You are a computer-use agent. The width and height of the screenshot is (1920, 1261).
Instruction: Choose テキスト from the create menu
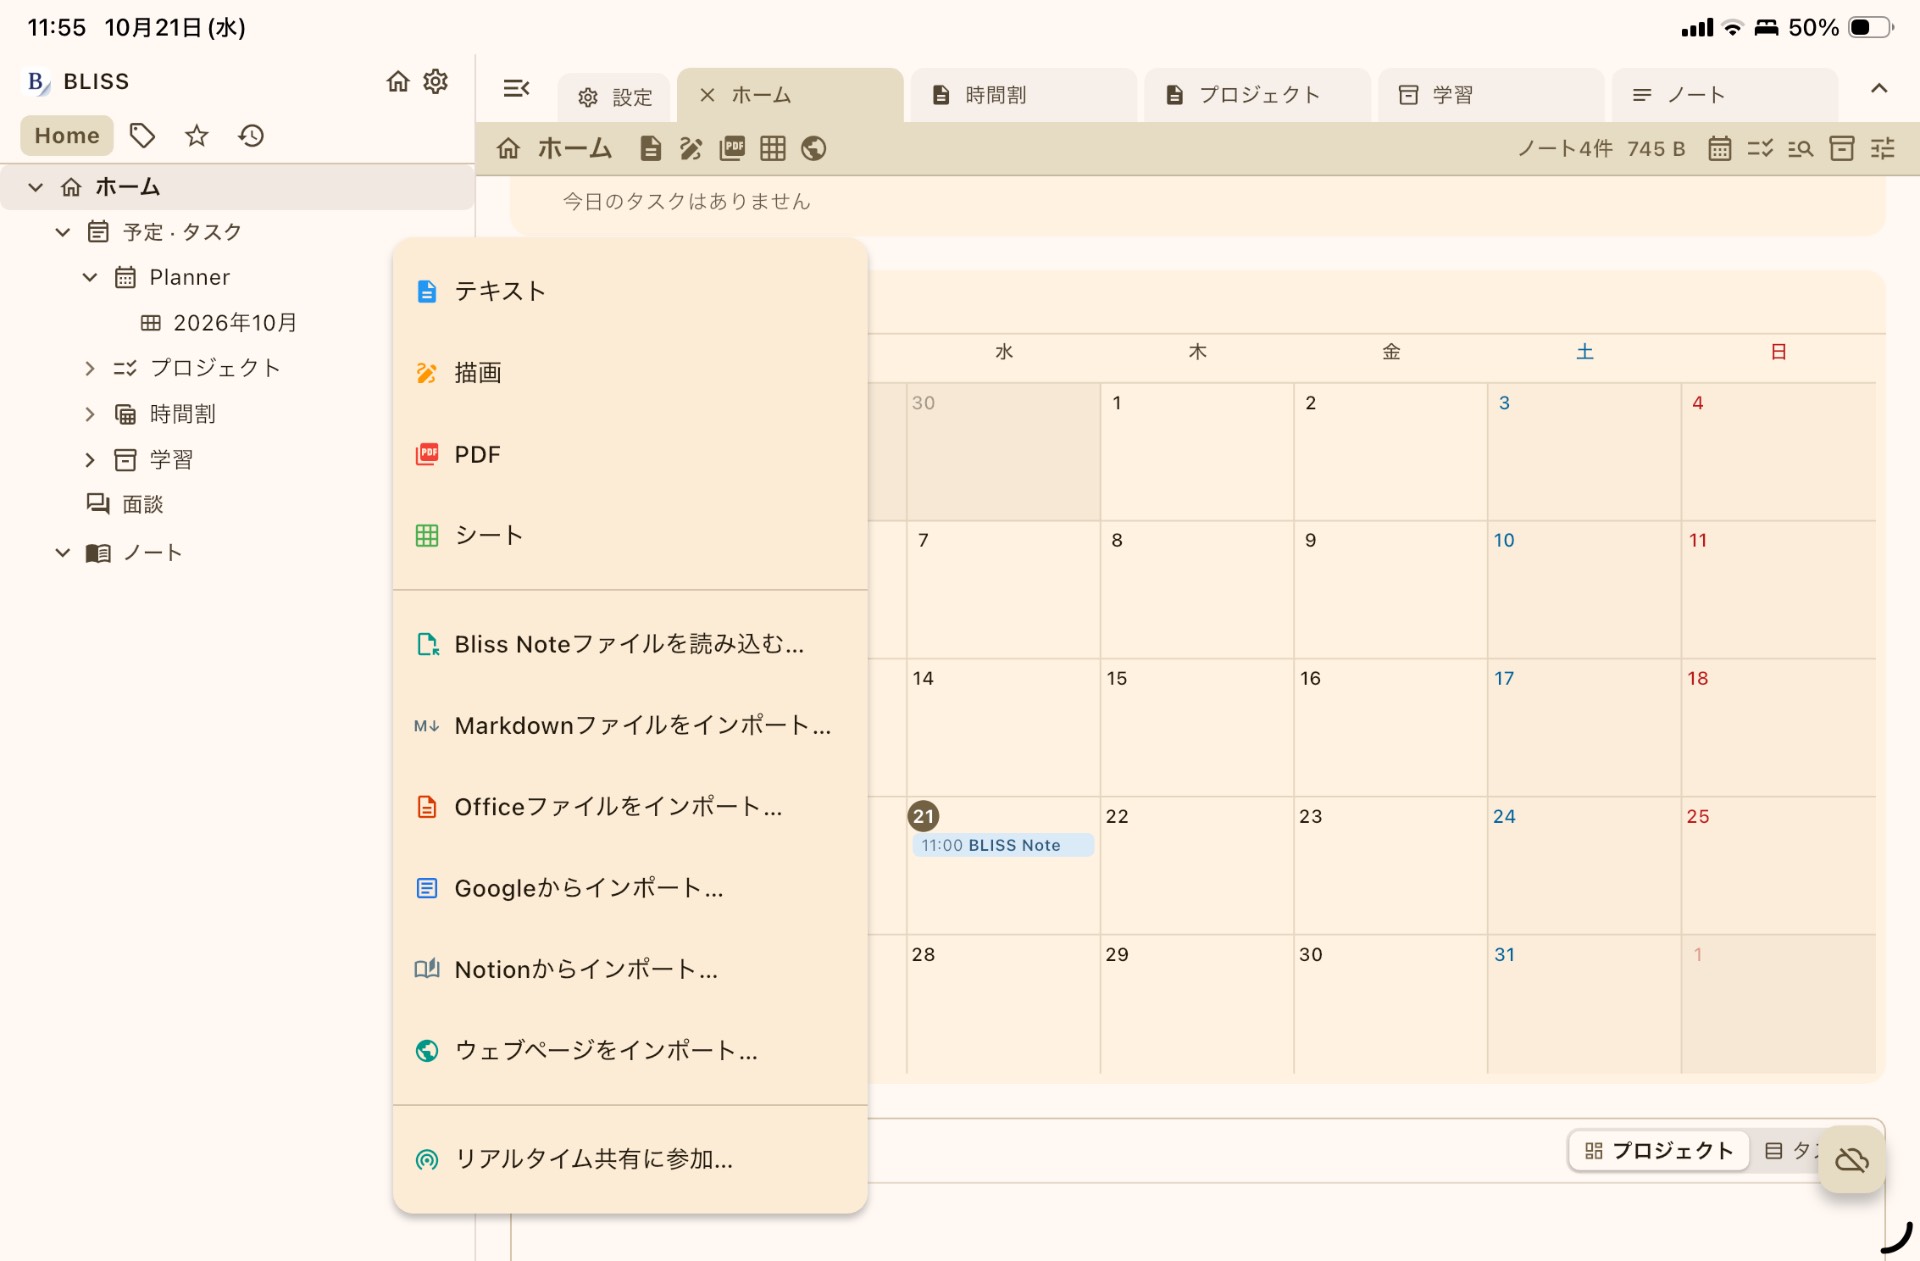(630, 291)
